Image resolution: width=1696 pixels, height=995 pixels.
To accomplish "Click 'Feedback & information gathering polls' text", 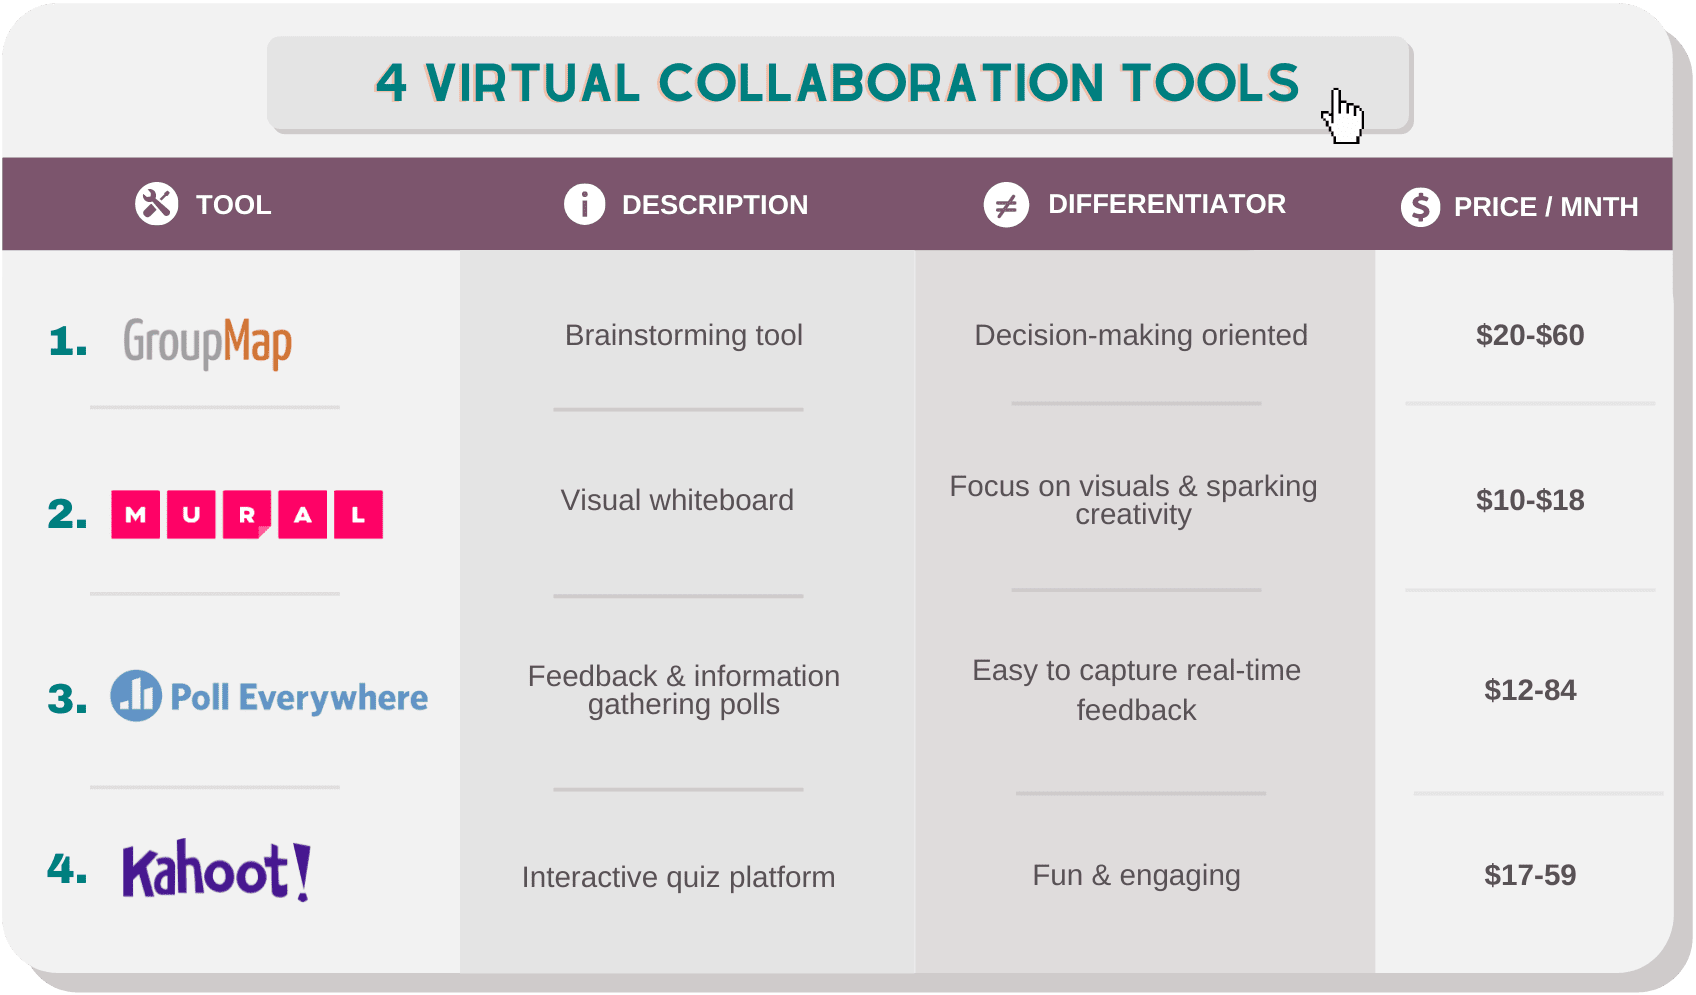I will pyautogui.click(x=684, y=690).
